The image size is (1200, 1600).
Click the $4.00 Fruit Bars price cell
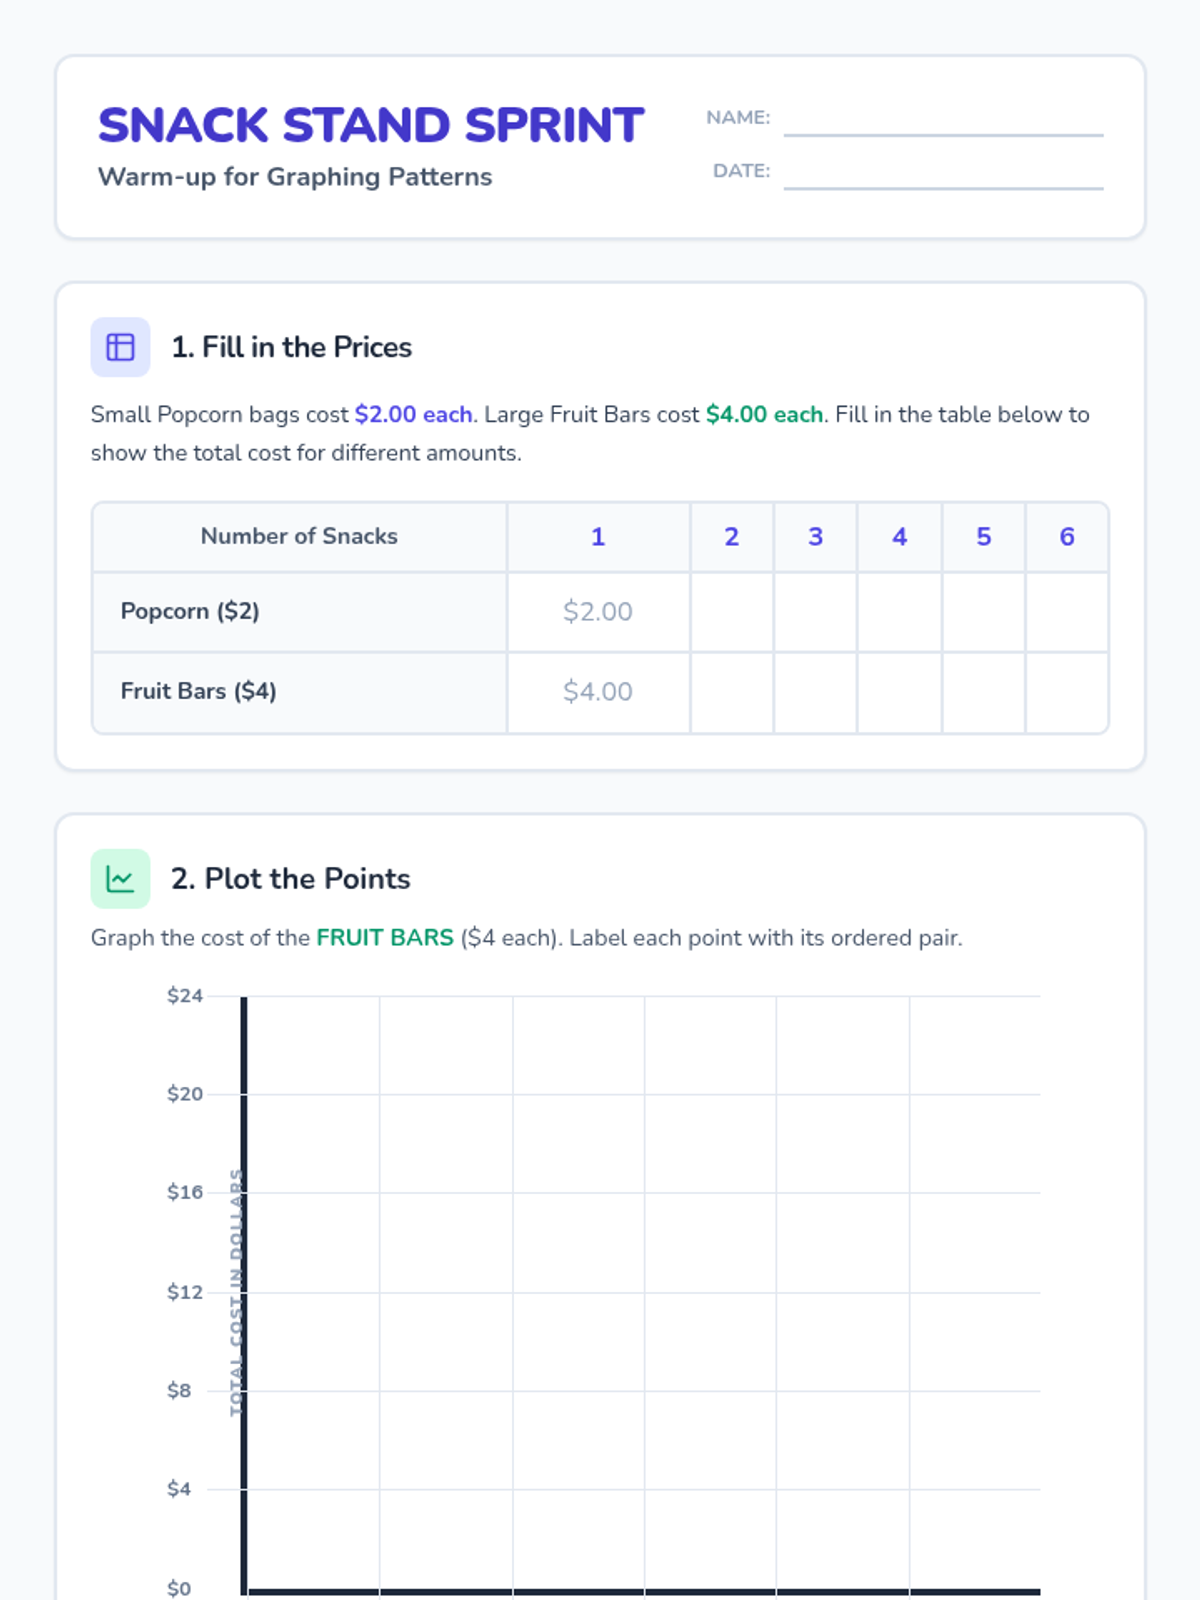click(598, 693)
